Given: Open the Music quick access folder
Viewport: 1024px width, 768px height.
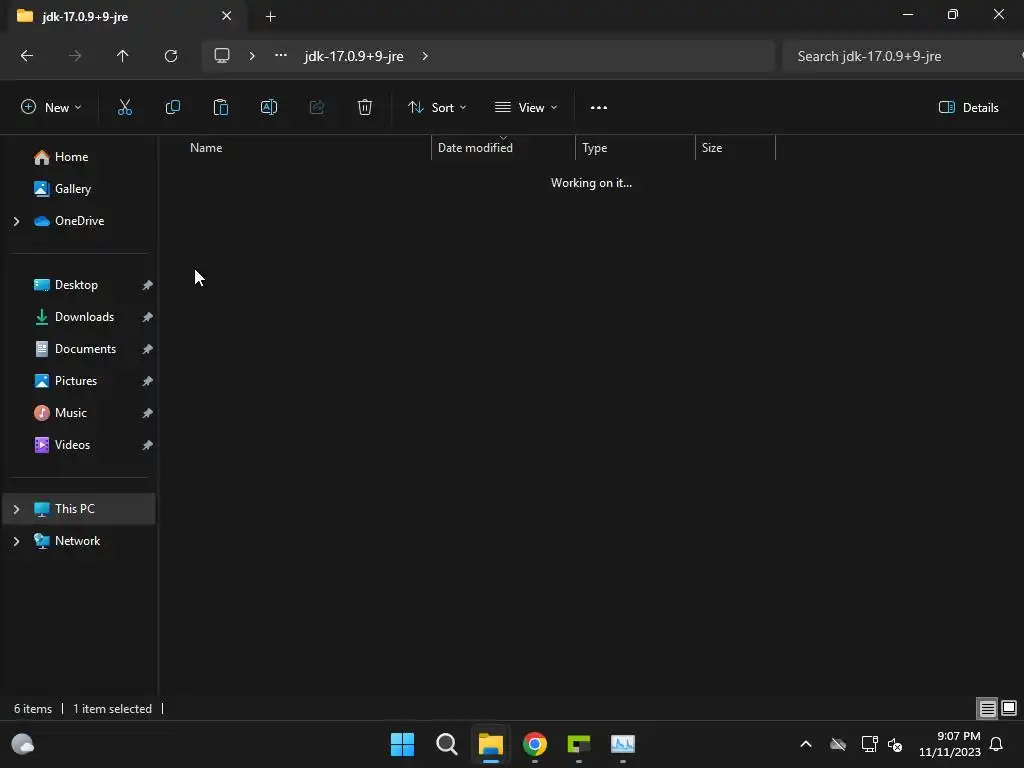Looking at the screenshot, I should pos(70,413).
